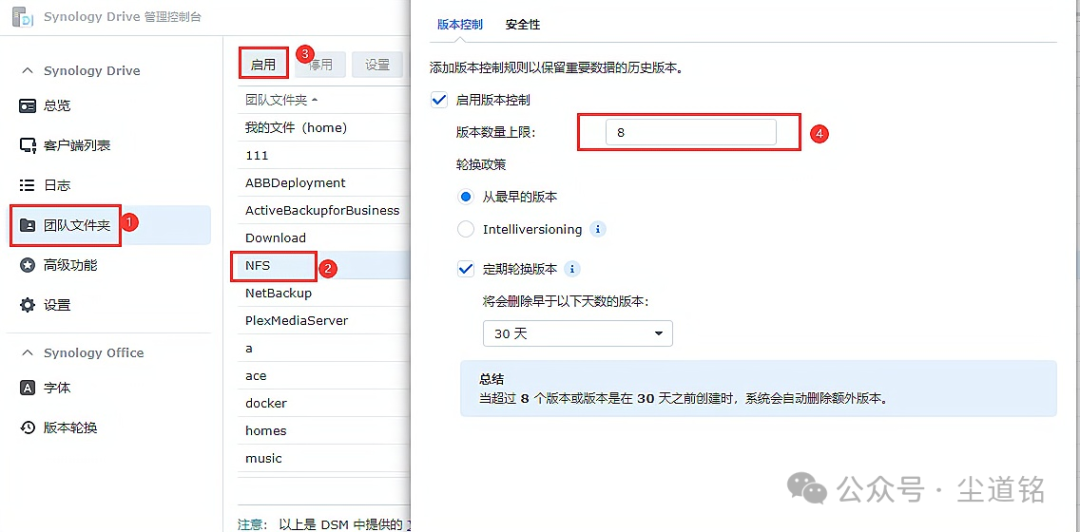Screen dimensions: 1080x532
Task: Open the 30 天 days dropdown
Action: pyautogui.click(x=577, y=333)
